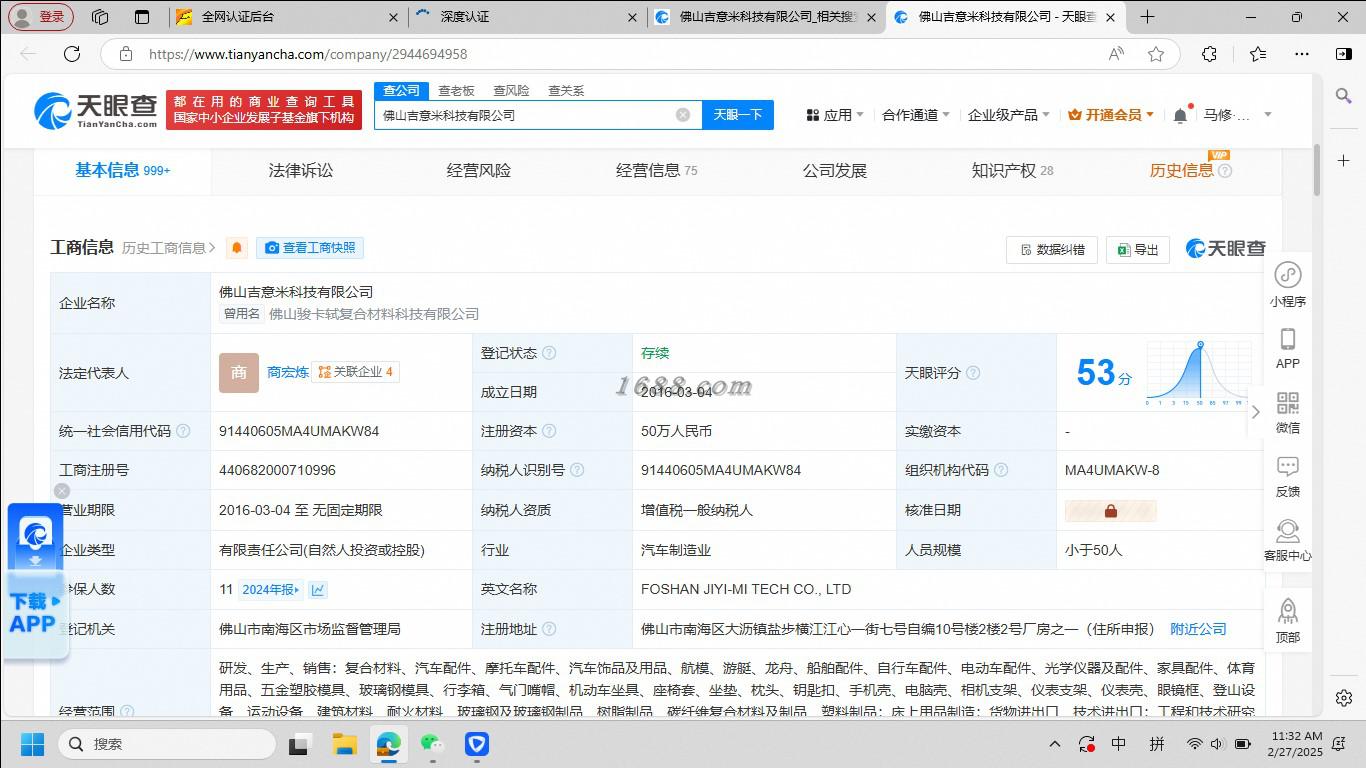Open the 历史信息 VIP tab
The height and width of the screenshot is (768, 1366).
[1190, 170]
